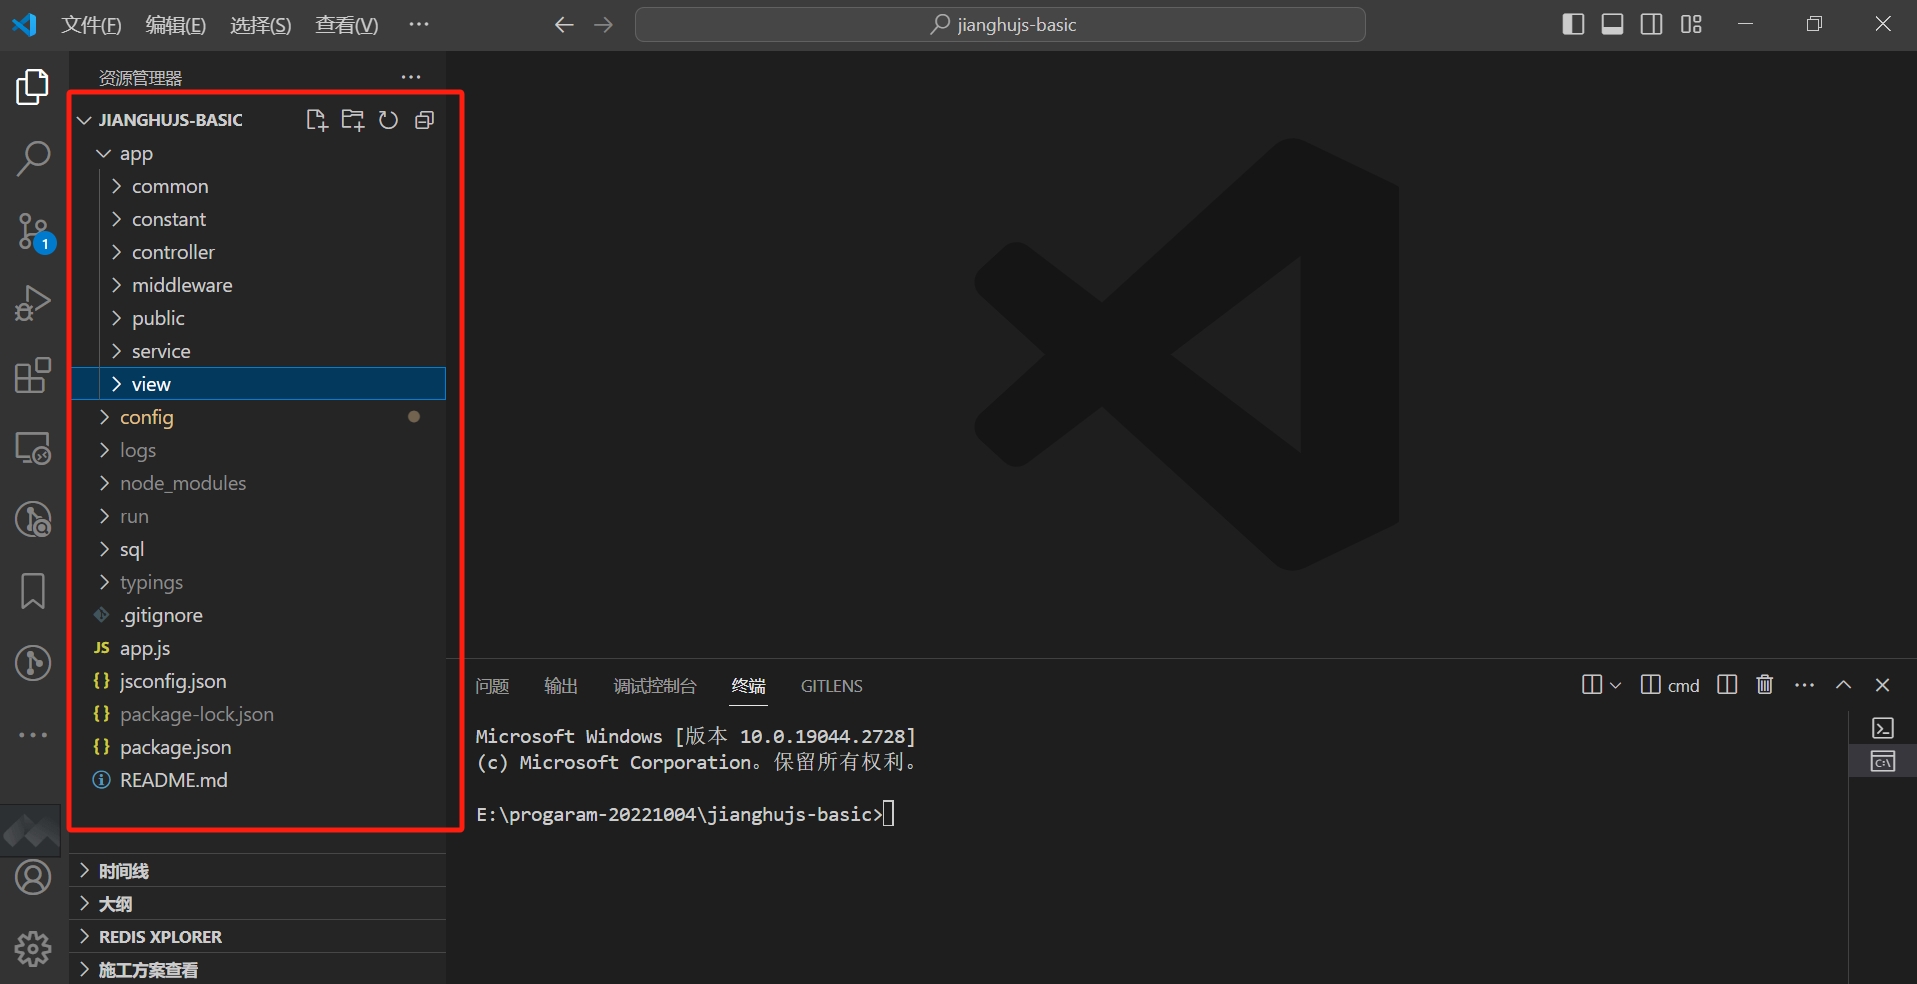Toggle the primary sidebar visibility
1917x984 pixels.
(x=1573, y=24)
